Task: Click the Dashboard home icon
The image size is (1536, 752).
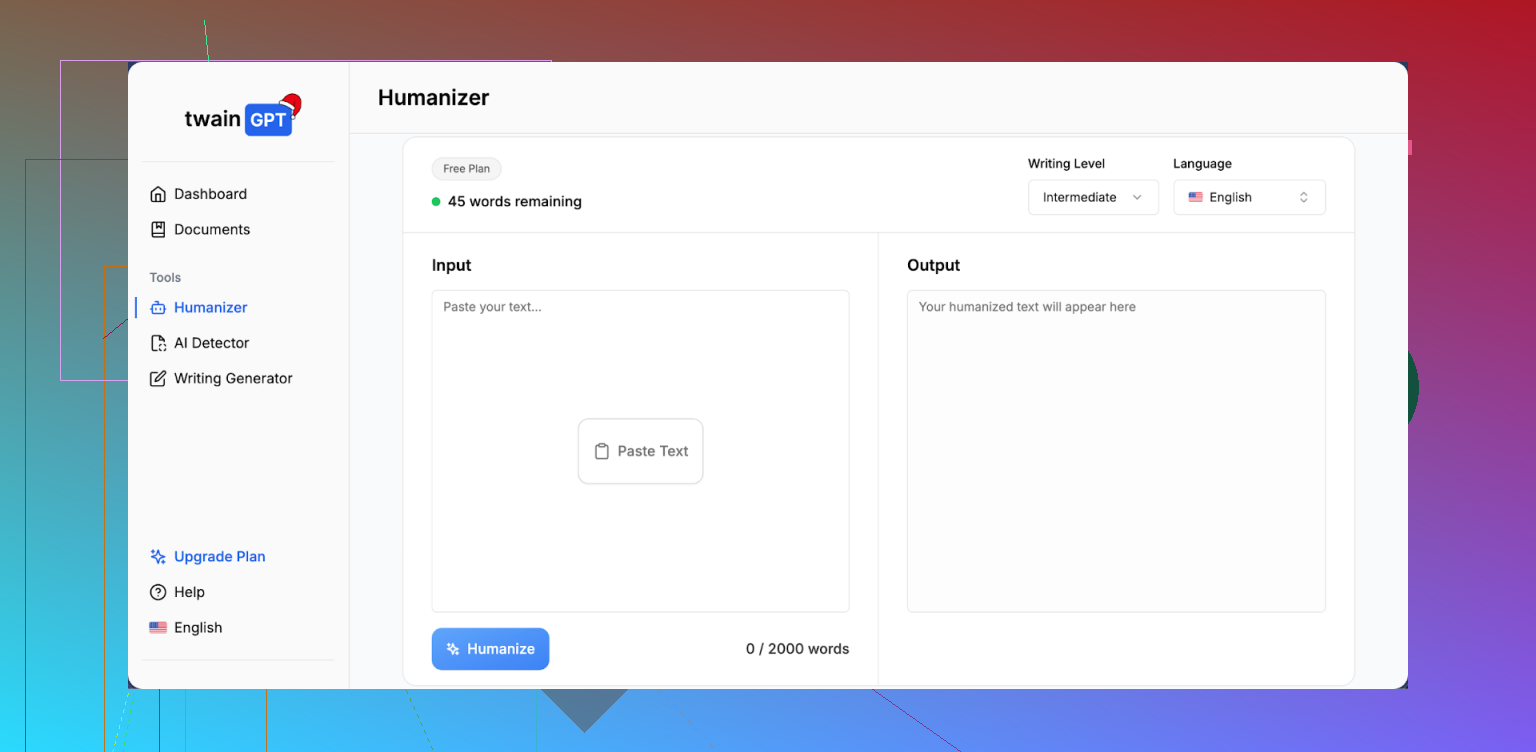Action: click(158, 194)
